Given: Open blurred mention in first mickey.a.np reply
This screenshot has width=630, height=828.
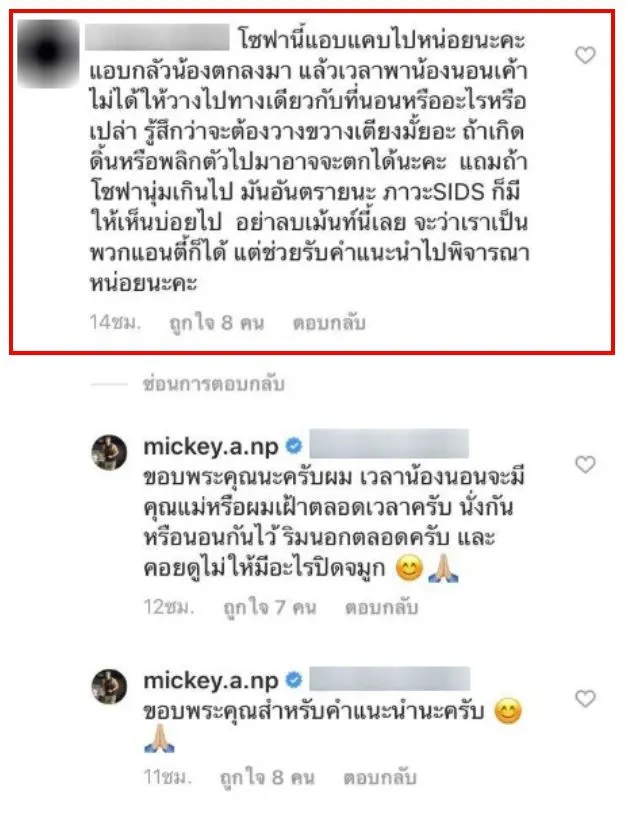Looking at the screenshot, I should (389, 445).
